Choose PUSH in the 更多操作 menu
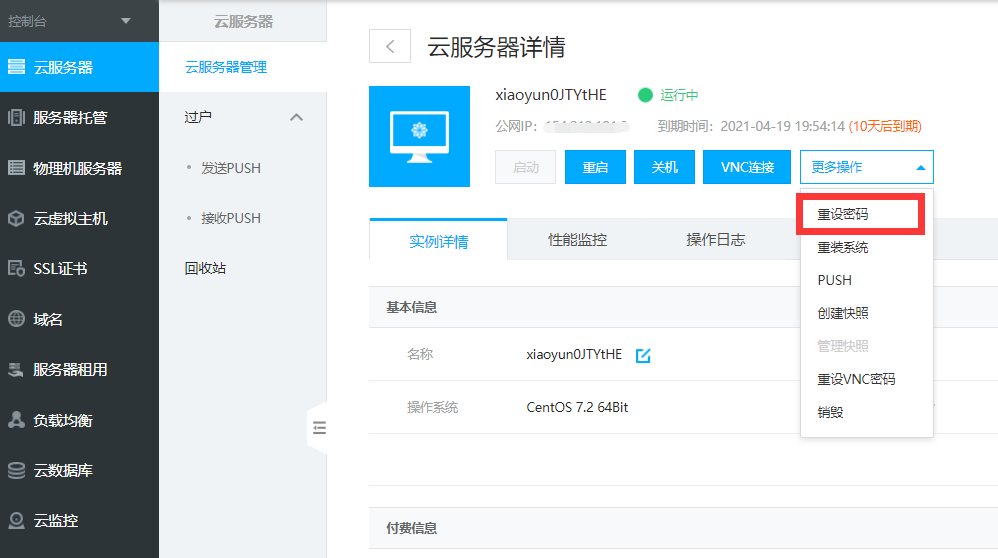The image size is (998, 558). (834, 281)
